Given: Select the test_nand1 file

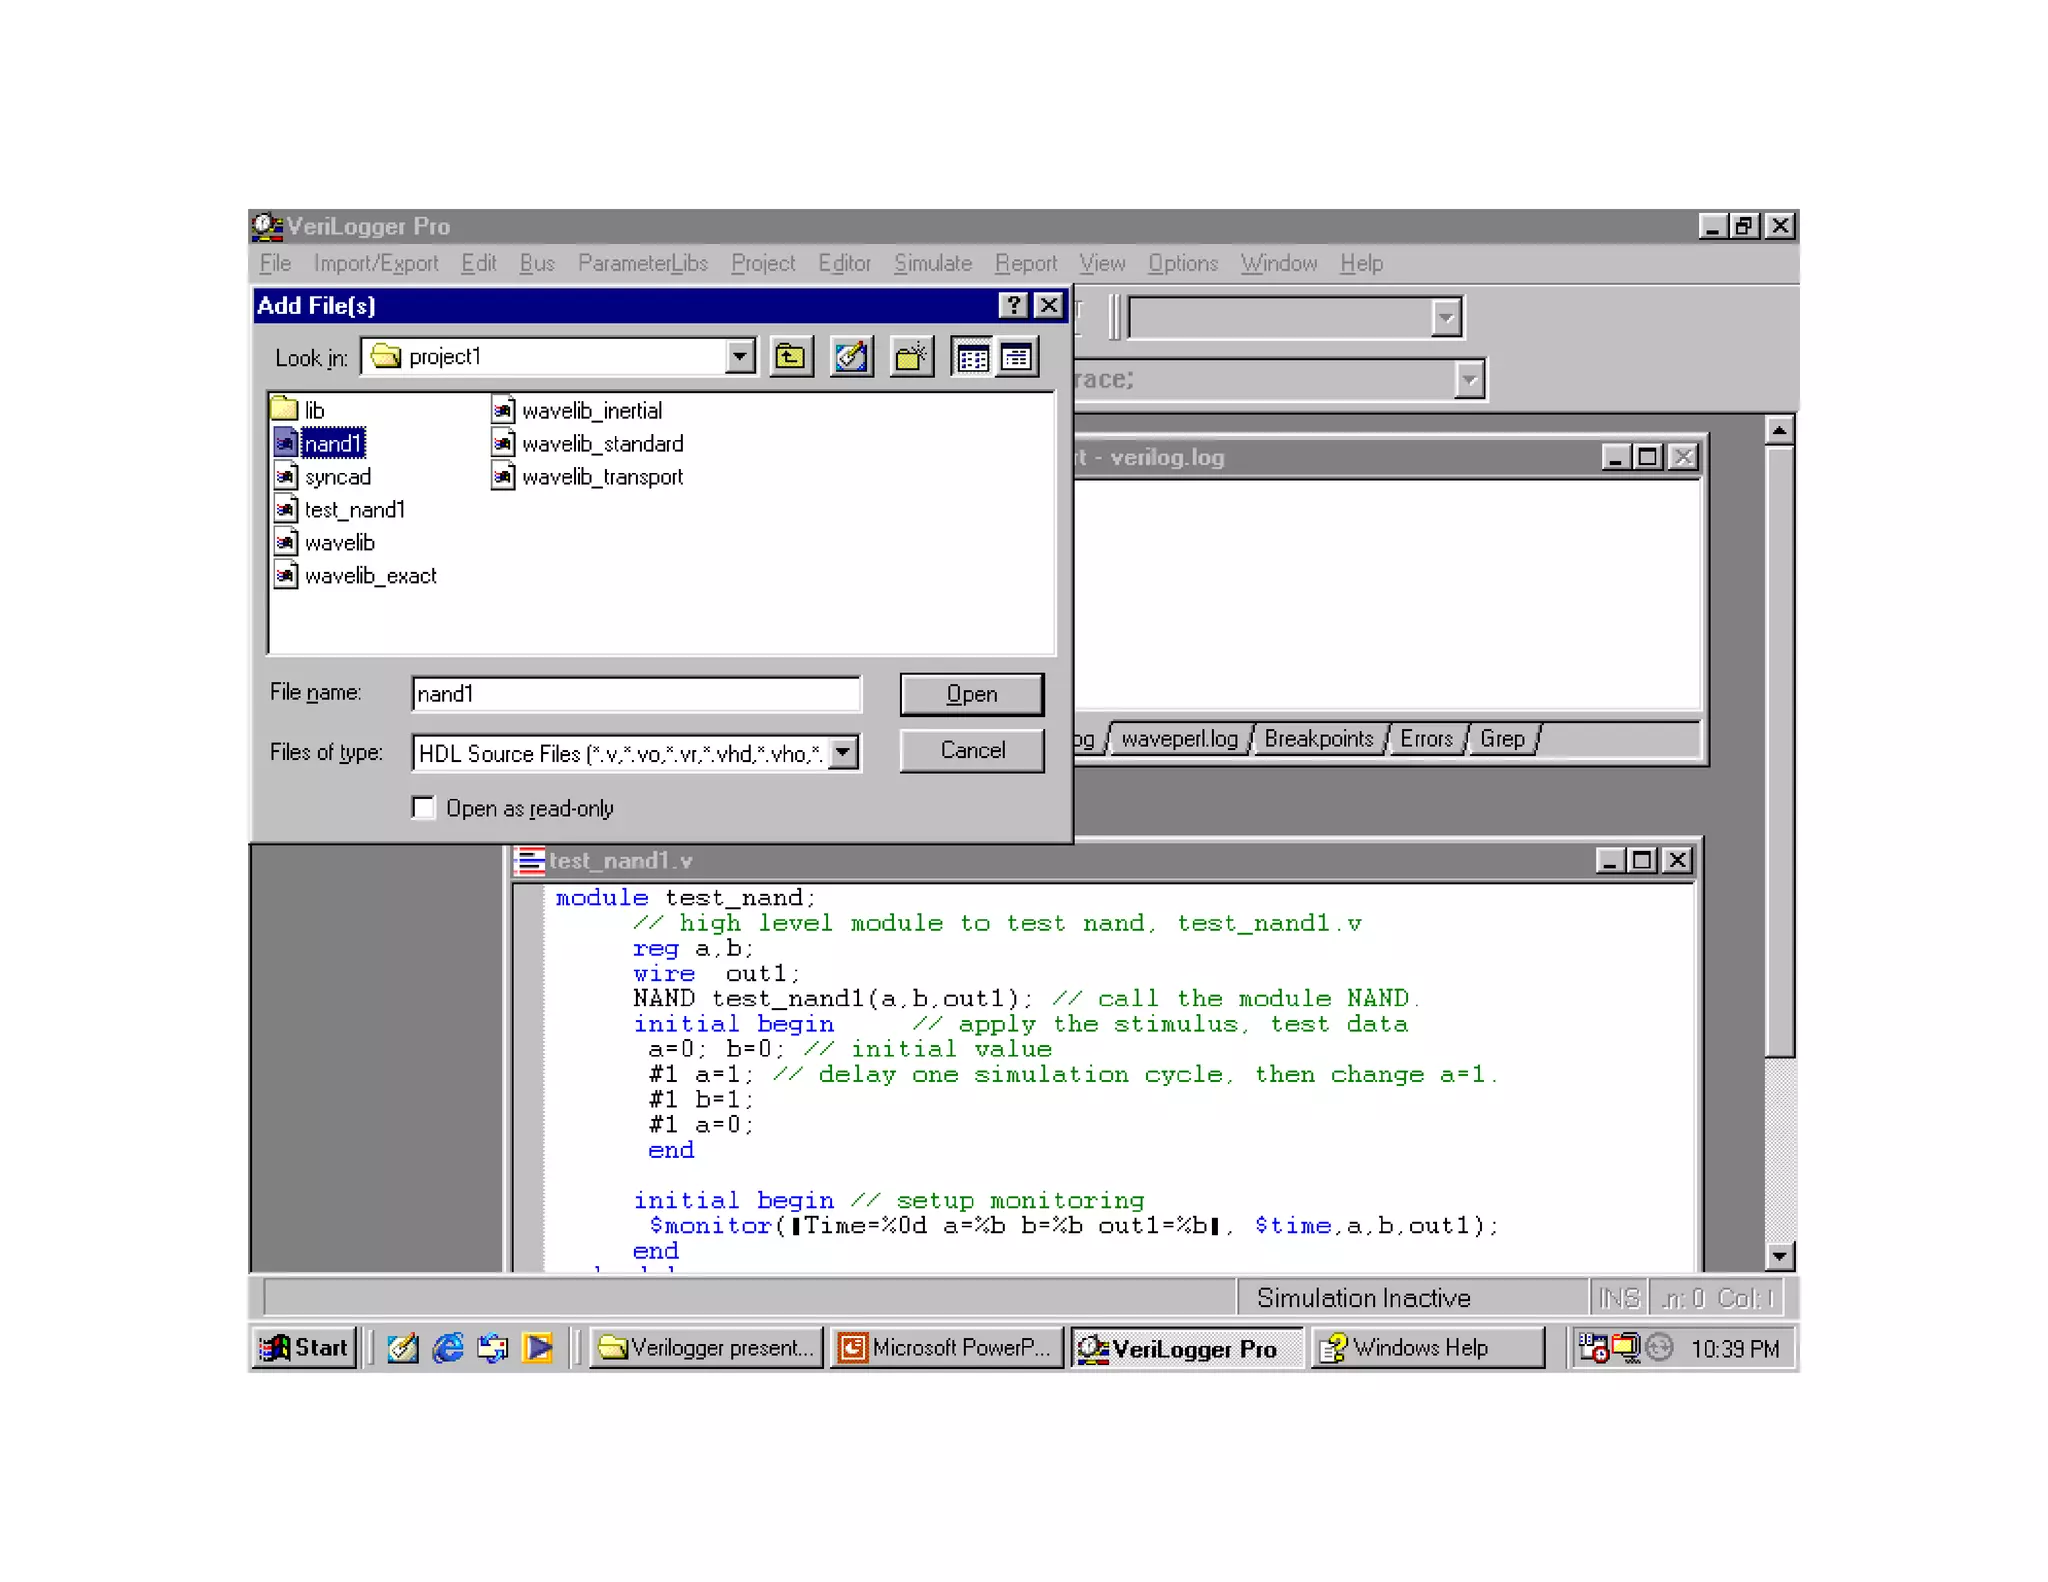Looking at the screenshot, I should tap(354, 510).
